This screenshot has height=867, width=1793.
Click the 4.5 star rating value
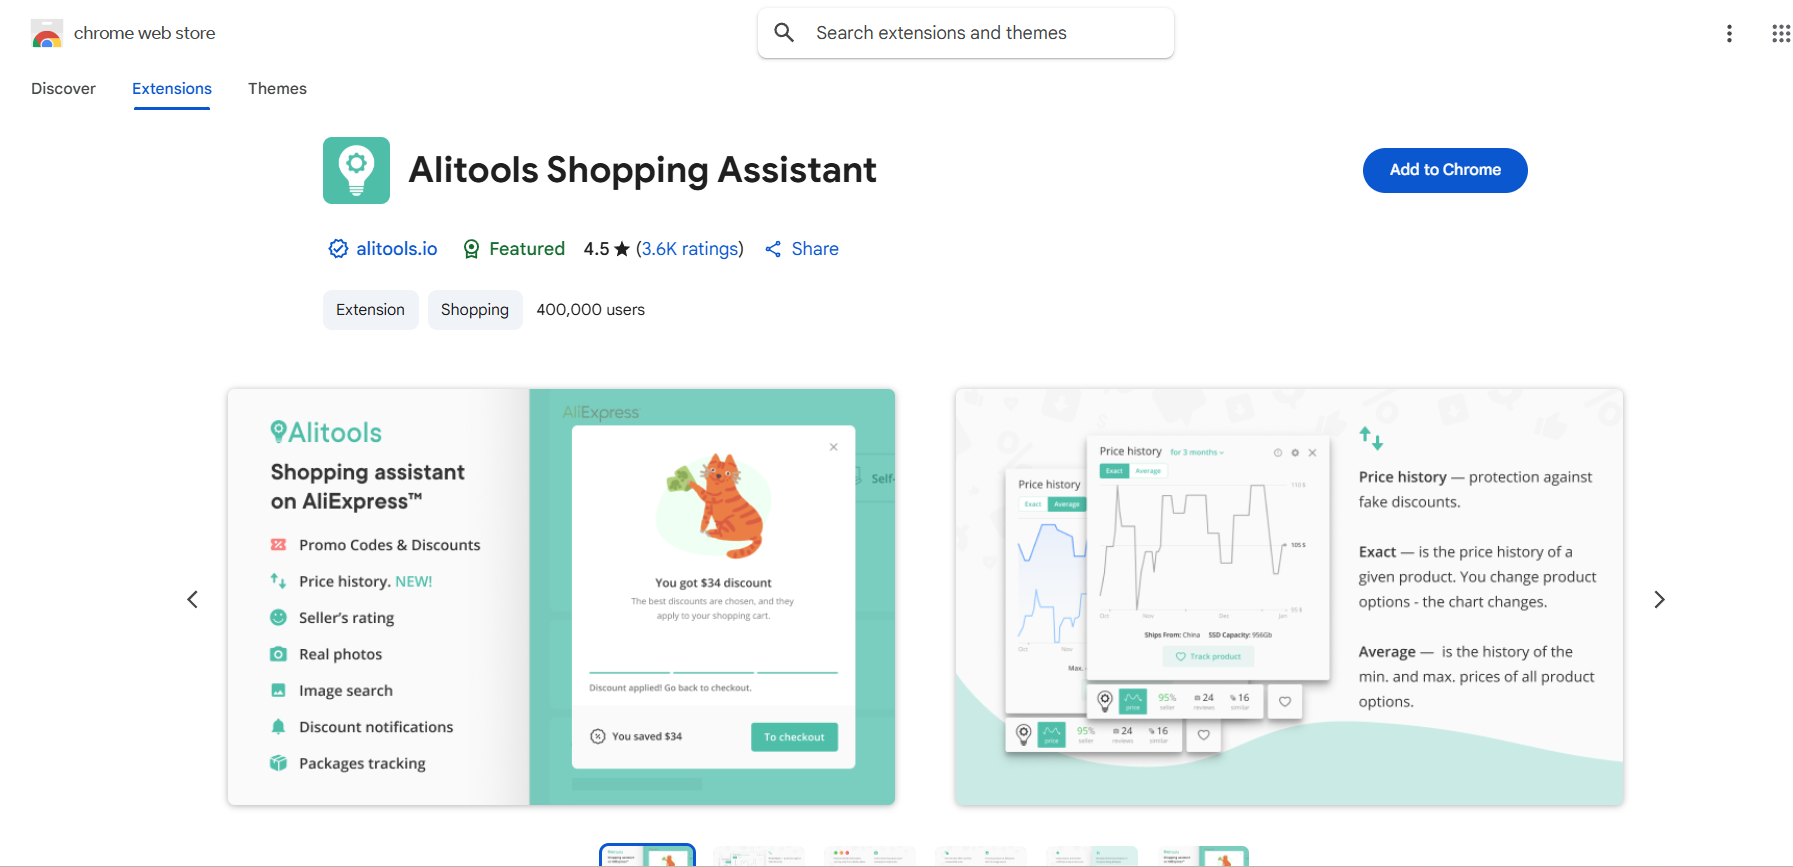coord(596,249)
